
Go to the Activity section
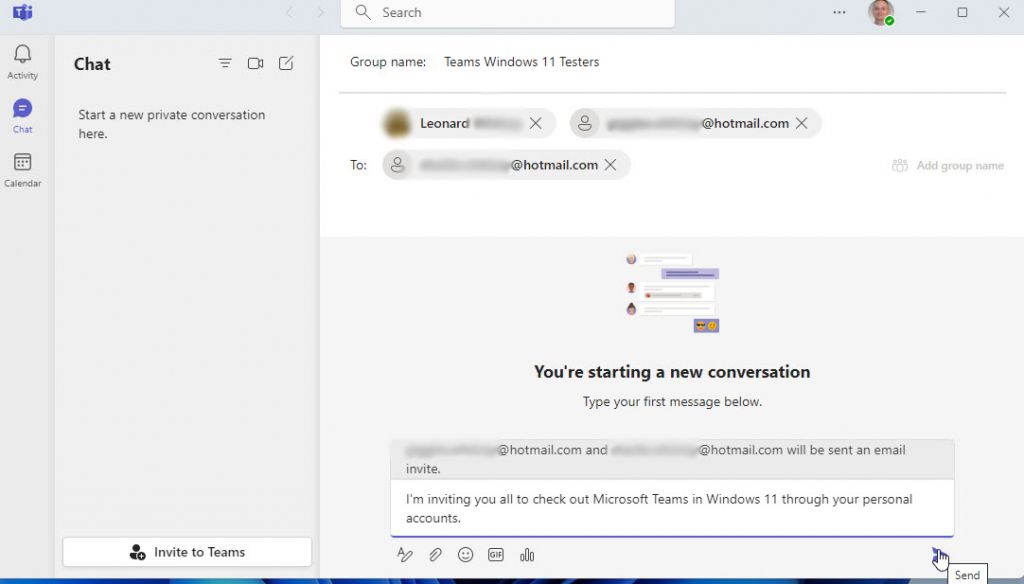tap(22, 60)
